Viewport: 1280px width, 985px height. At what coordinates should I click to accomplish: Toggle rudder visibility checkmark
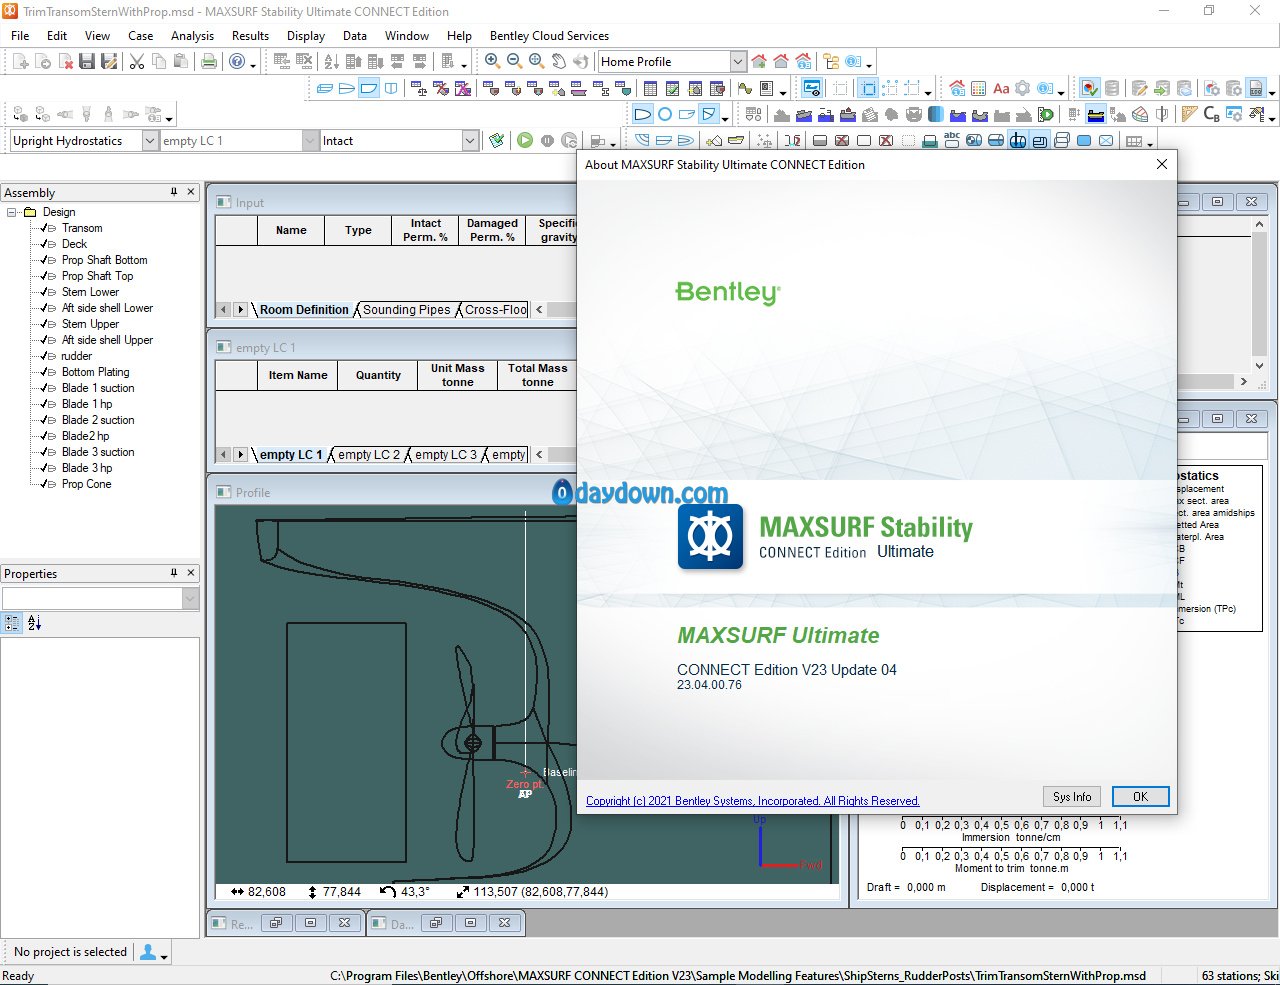pos(44,356)
